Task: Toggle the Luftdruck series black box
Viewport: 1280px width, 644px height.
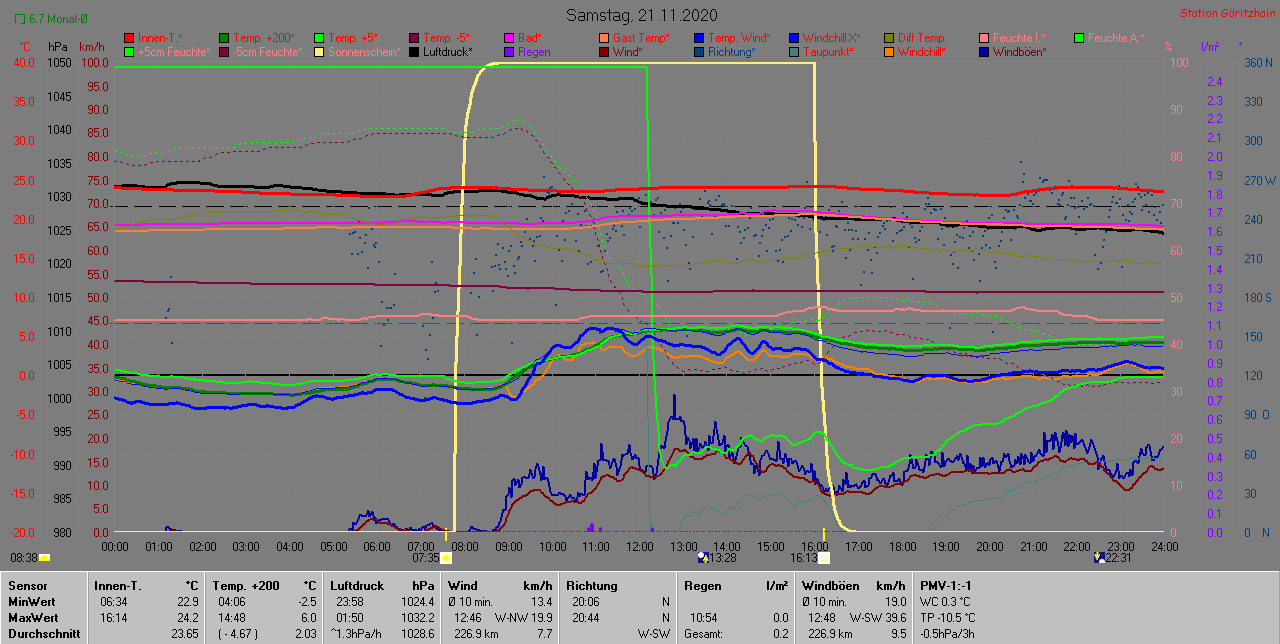Action: pos(413,52)
